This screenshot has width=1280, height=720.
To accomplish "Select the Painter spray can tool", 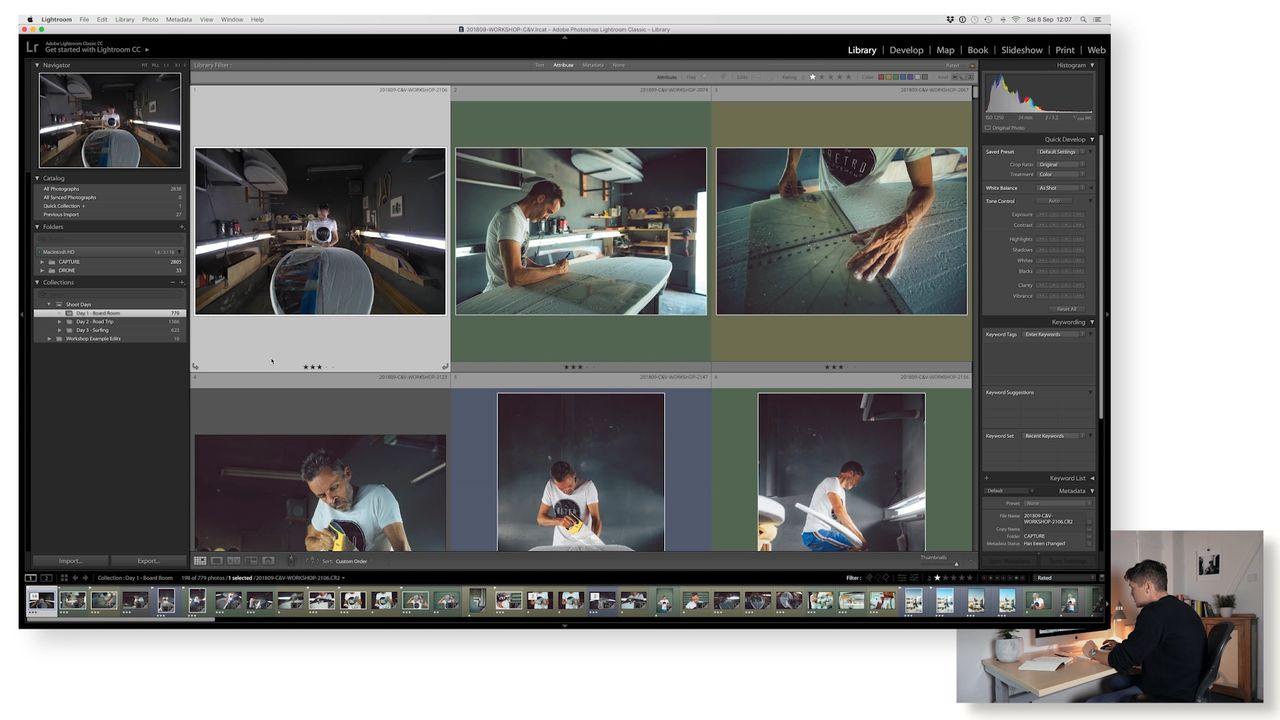I will 291,561.
